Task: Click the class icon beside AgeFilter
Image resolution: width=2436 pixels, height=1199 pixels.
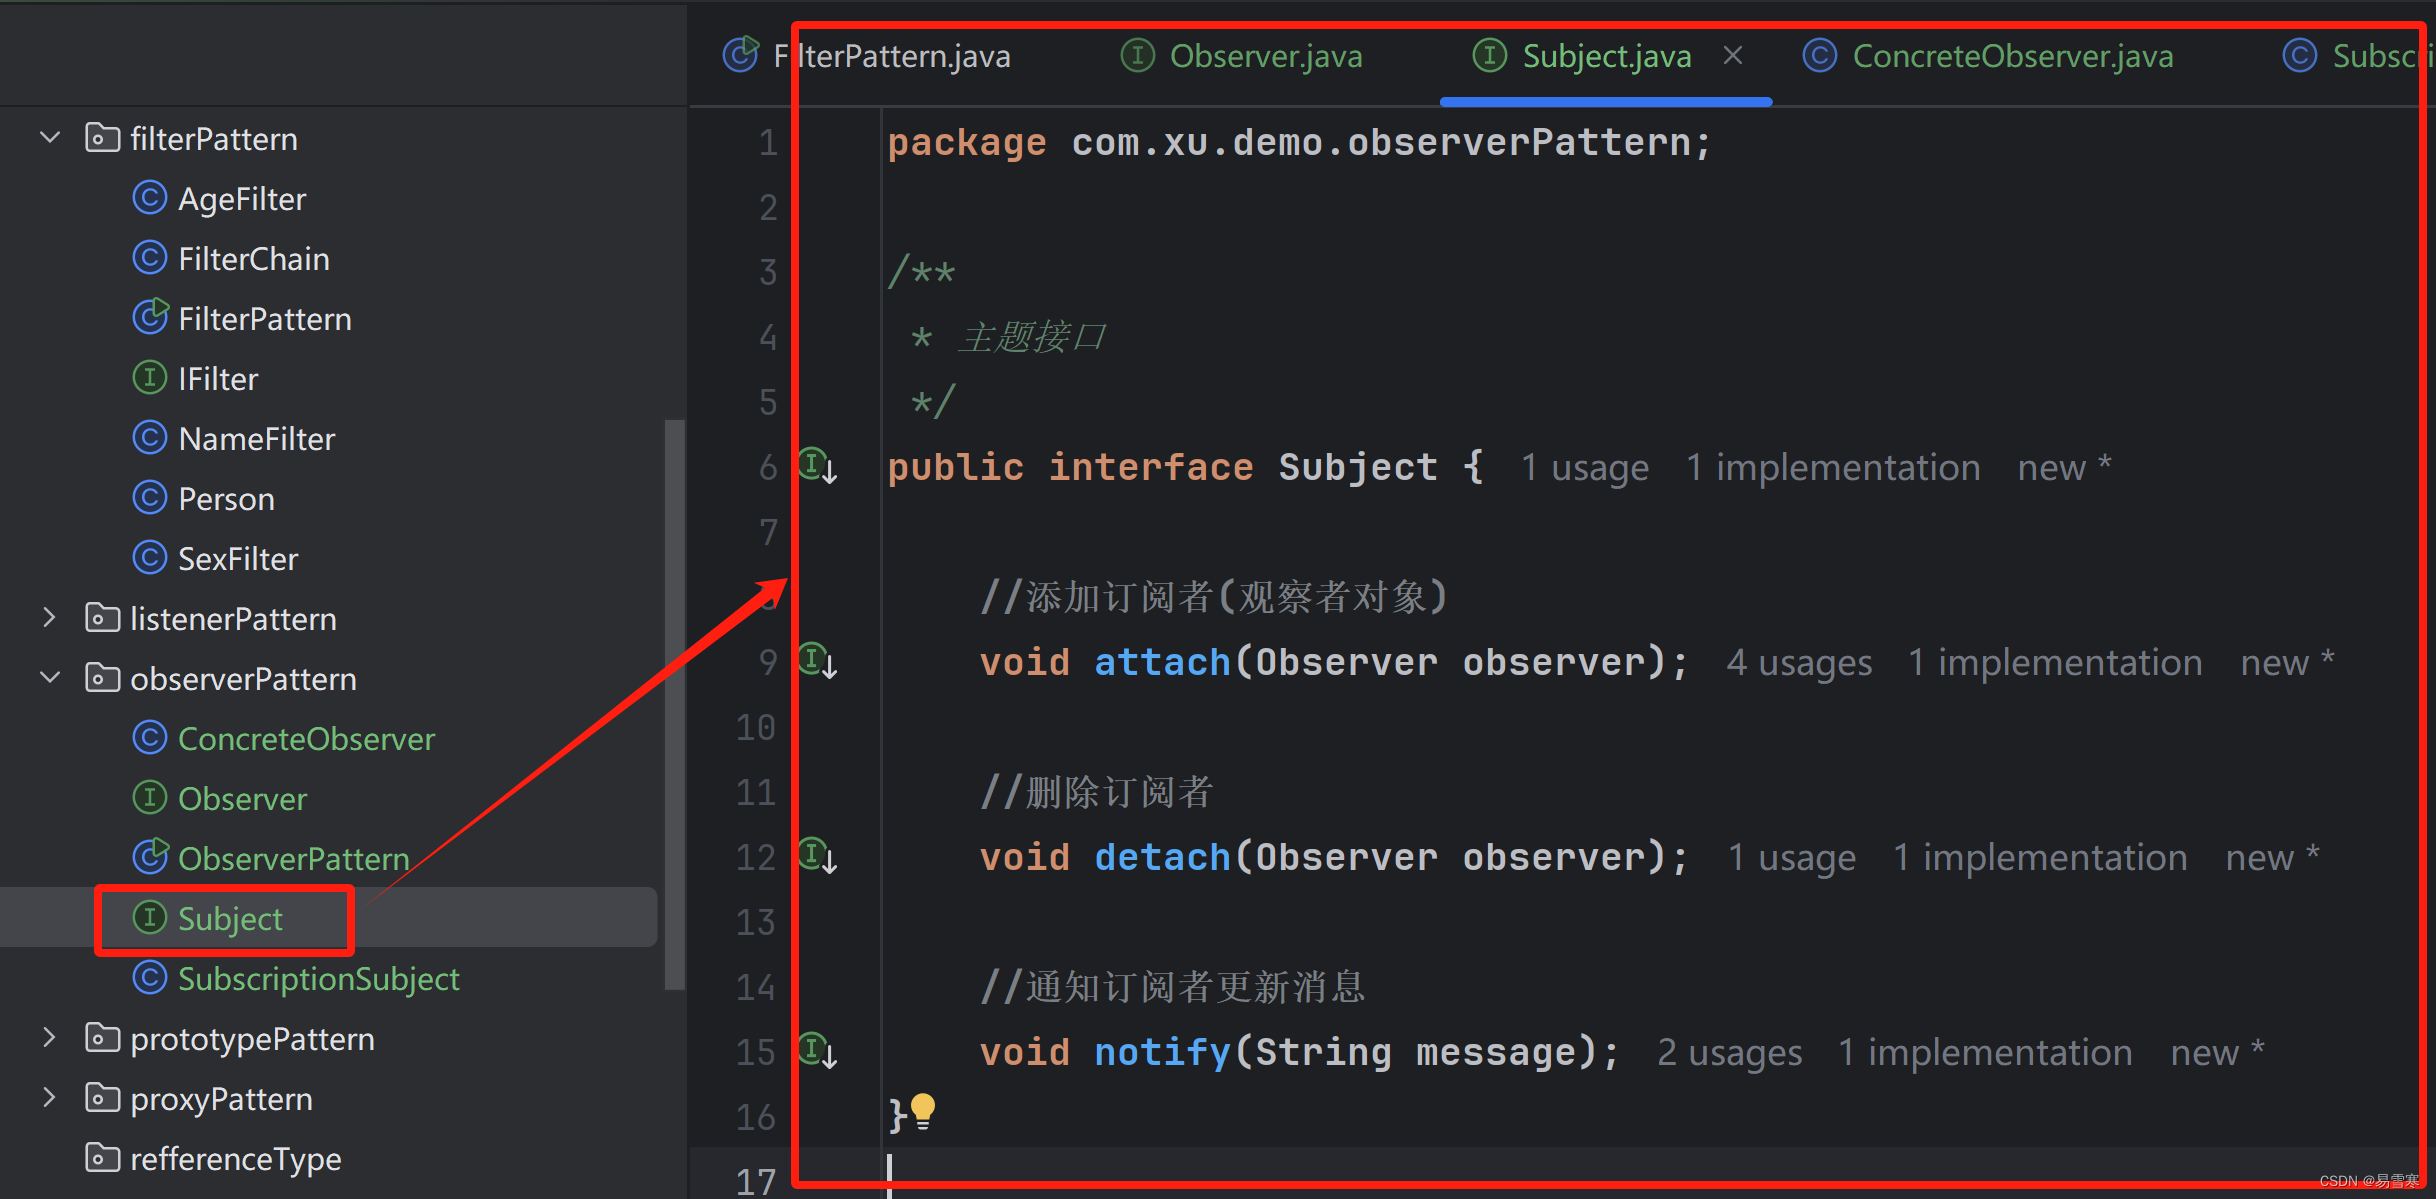Action: tap(150, 198)
